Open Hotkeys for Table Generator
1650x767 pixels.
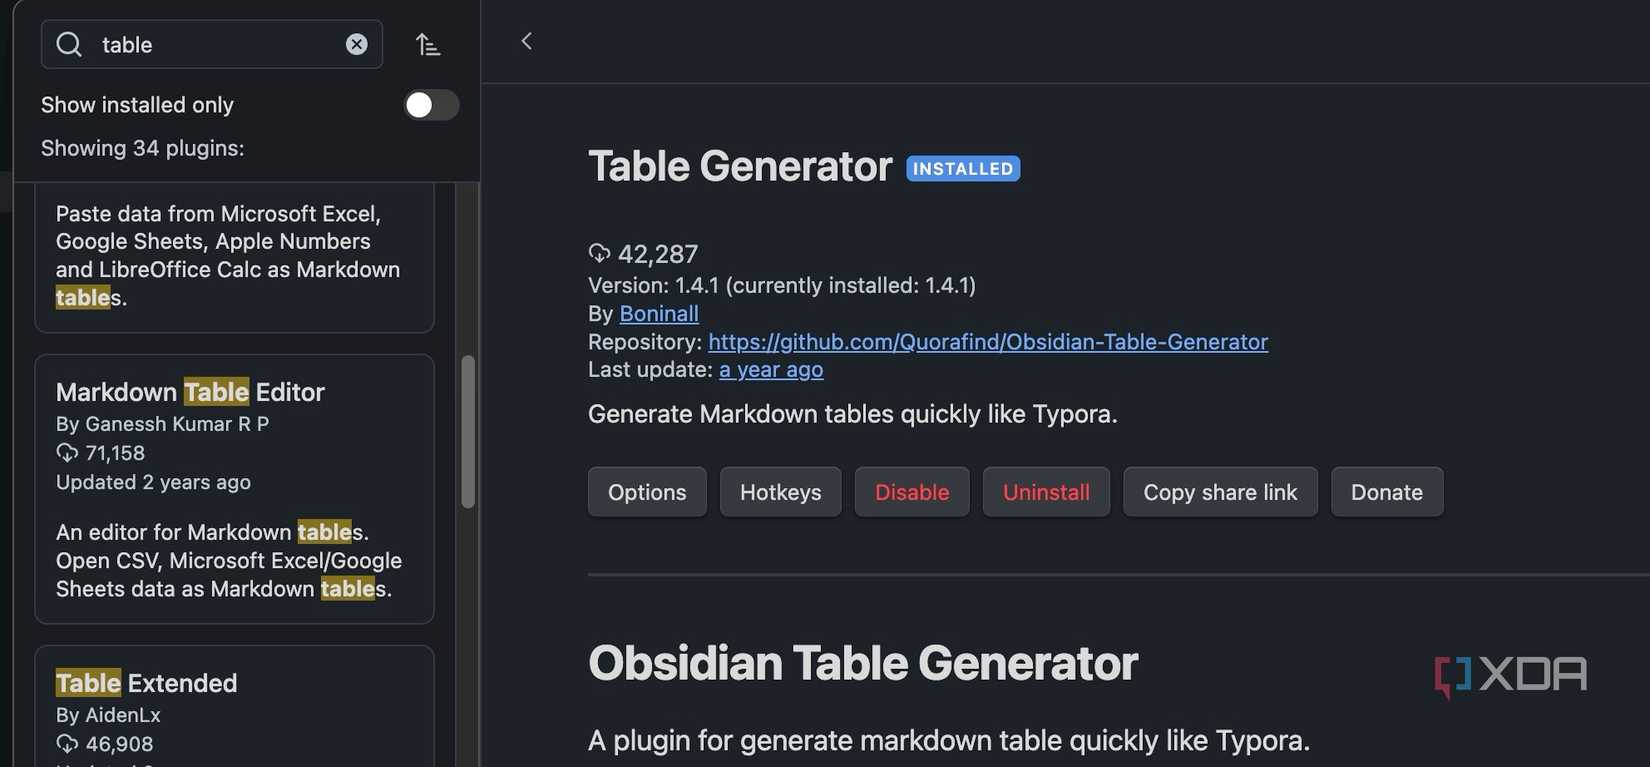tap(780, 491)
